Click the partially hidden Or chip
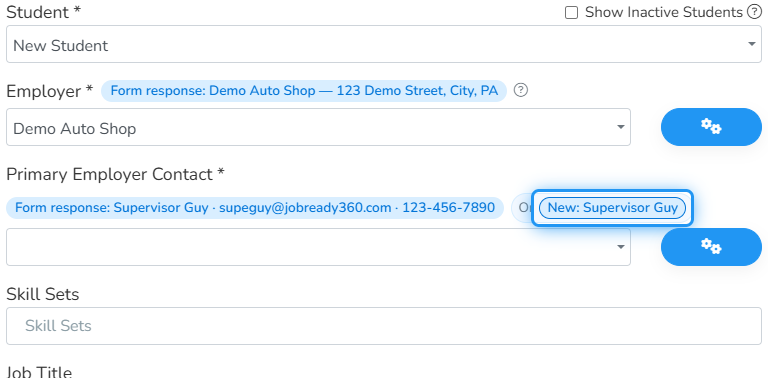The image size is (768, 378). 523,208
